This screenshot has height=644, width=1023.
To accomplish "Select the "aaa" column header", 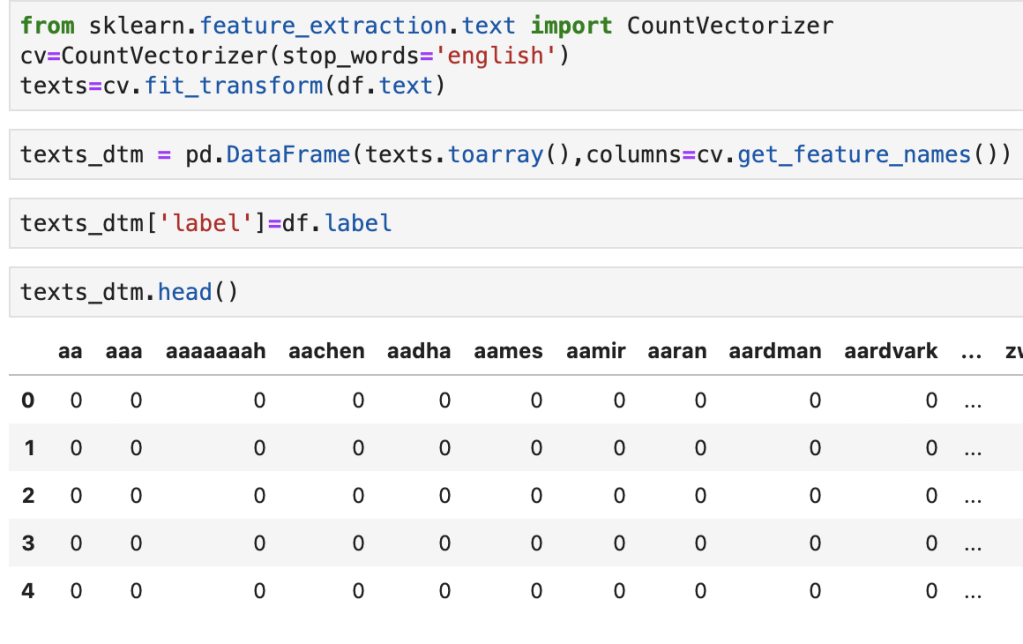I will point(123,351).
